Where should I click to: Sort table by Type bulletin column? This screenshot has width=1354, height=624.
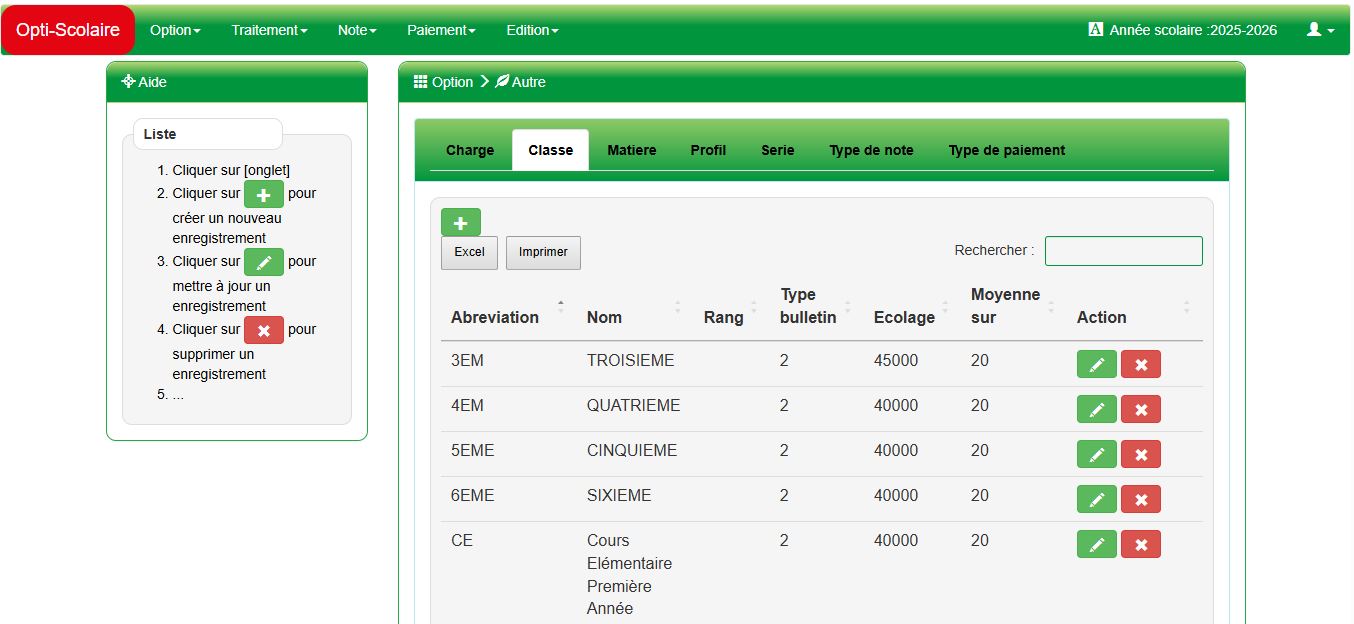817,306
